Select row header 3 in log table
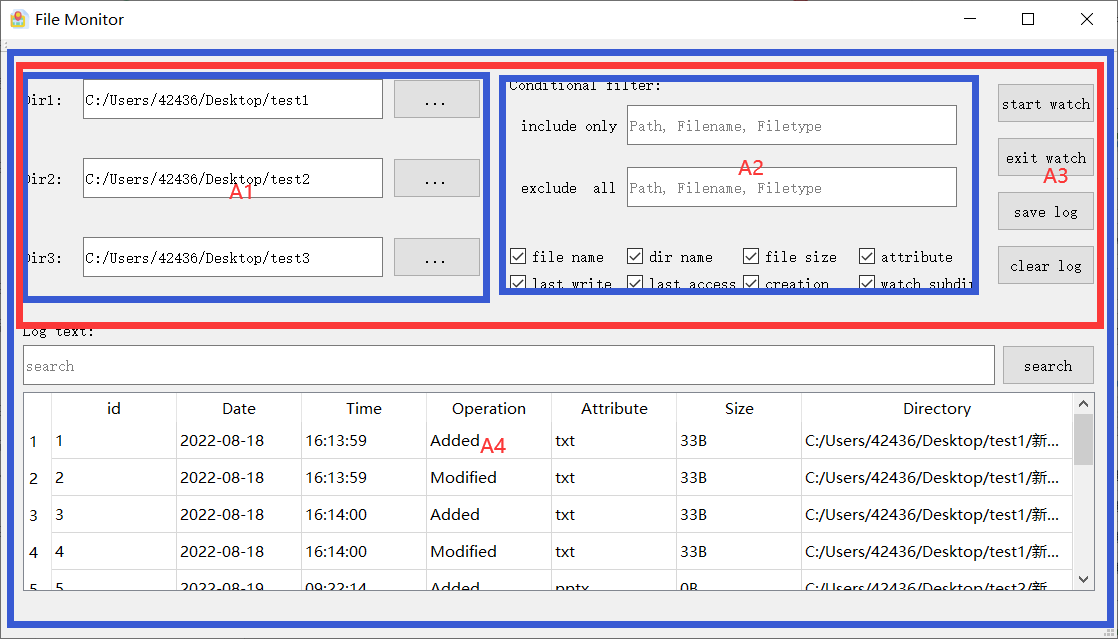1118x639 pixels. [x=37, y=515]
